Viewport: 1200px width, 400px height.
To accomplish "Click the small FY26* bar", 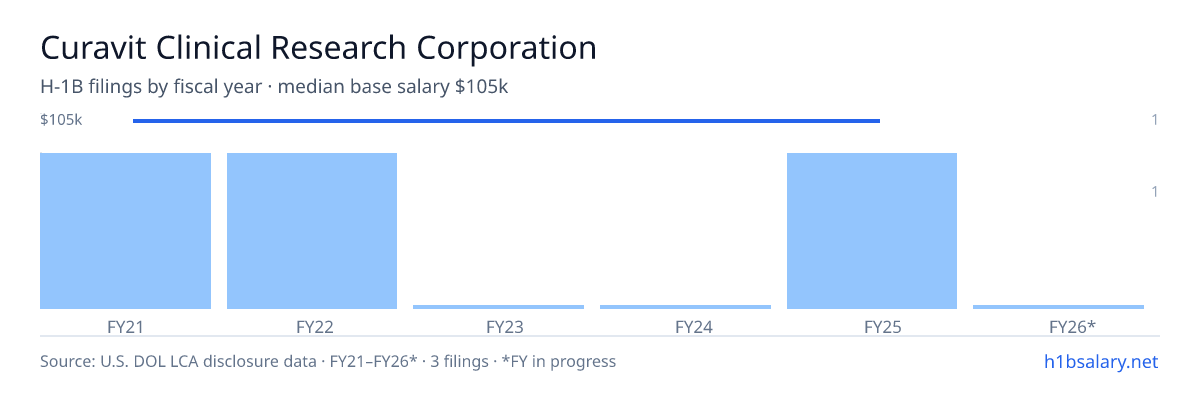I will (x=1058, y=307).
